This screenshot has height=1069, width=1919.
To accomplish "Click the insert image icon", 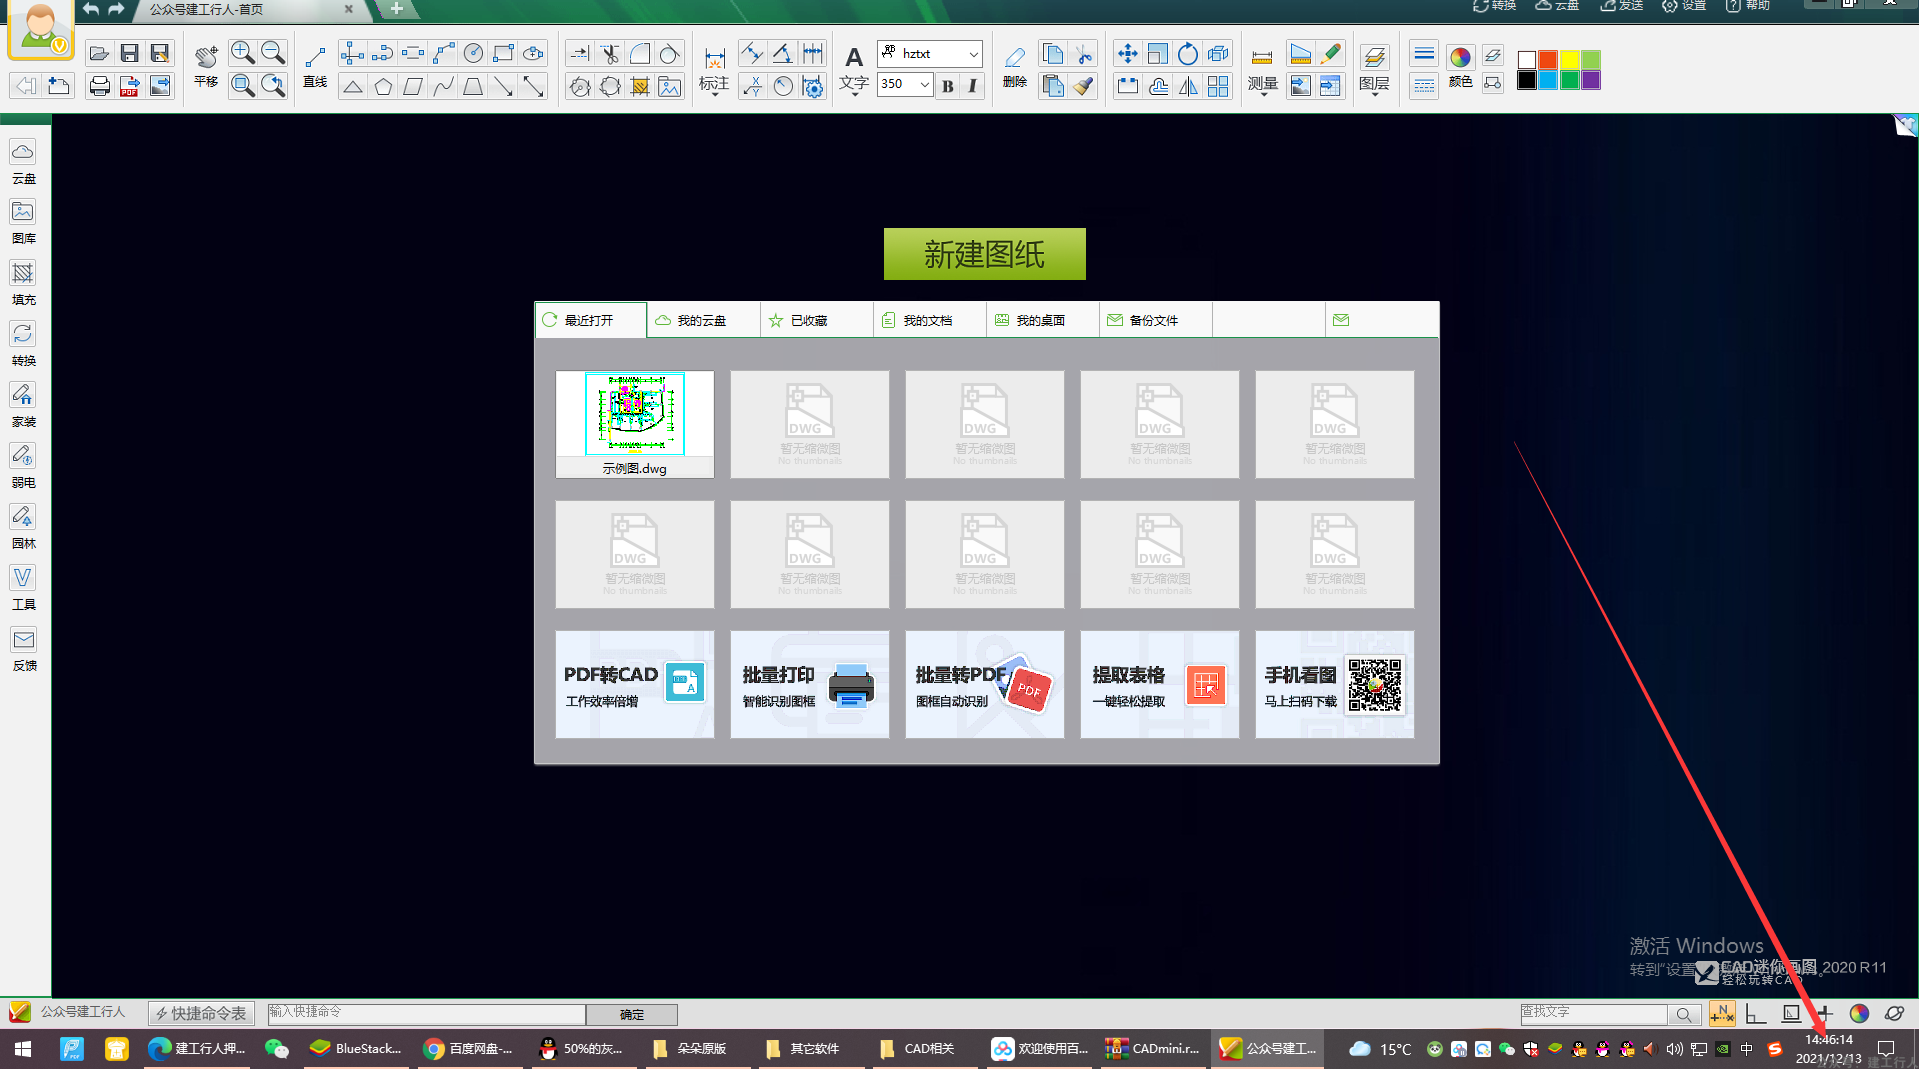I will coord(670,87).
